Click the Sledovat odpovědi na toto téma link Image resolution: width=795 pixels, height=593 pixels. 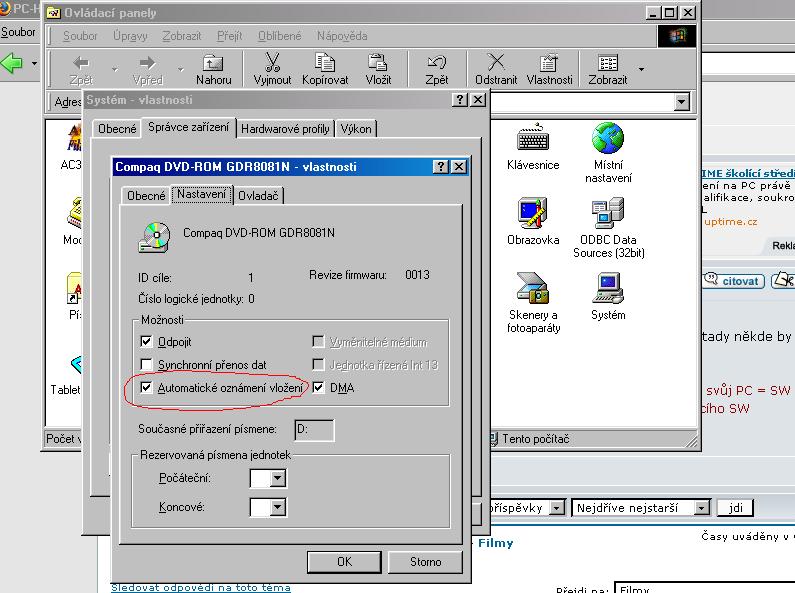(x=201, y=587)
